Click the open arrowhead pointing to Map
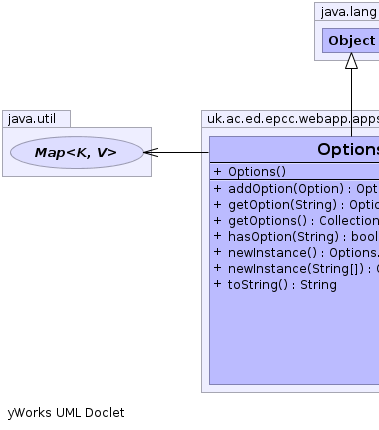The width and height of the screenshot is (379, 430). (151, 152)
